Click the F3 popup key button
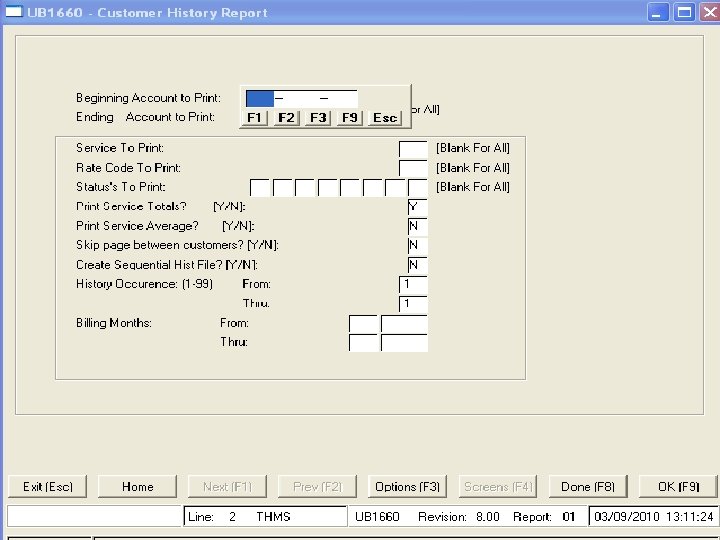Image resolution: width=720 pixels, height=540 pixels. [x=318, y=118]
